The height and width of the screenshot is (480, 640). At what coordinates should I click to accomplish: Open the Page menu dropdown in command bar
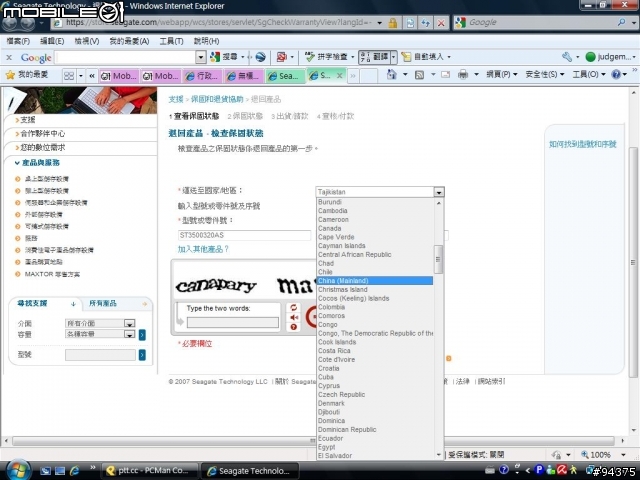point(502,74)
